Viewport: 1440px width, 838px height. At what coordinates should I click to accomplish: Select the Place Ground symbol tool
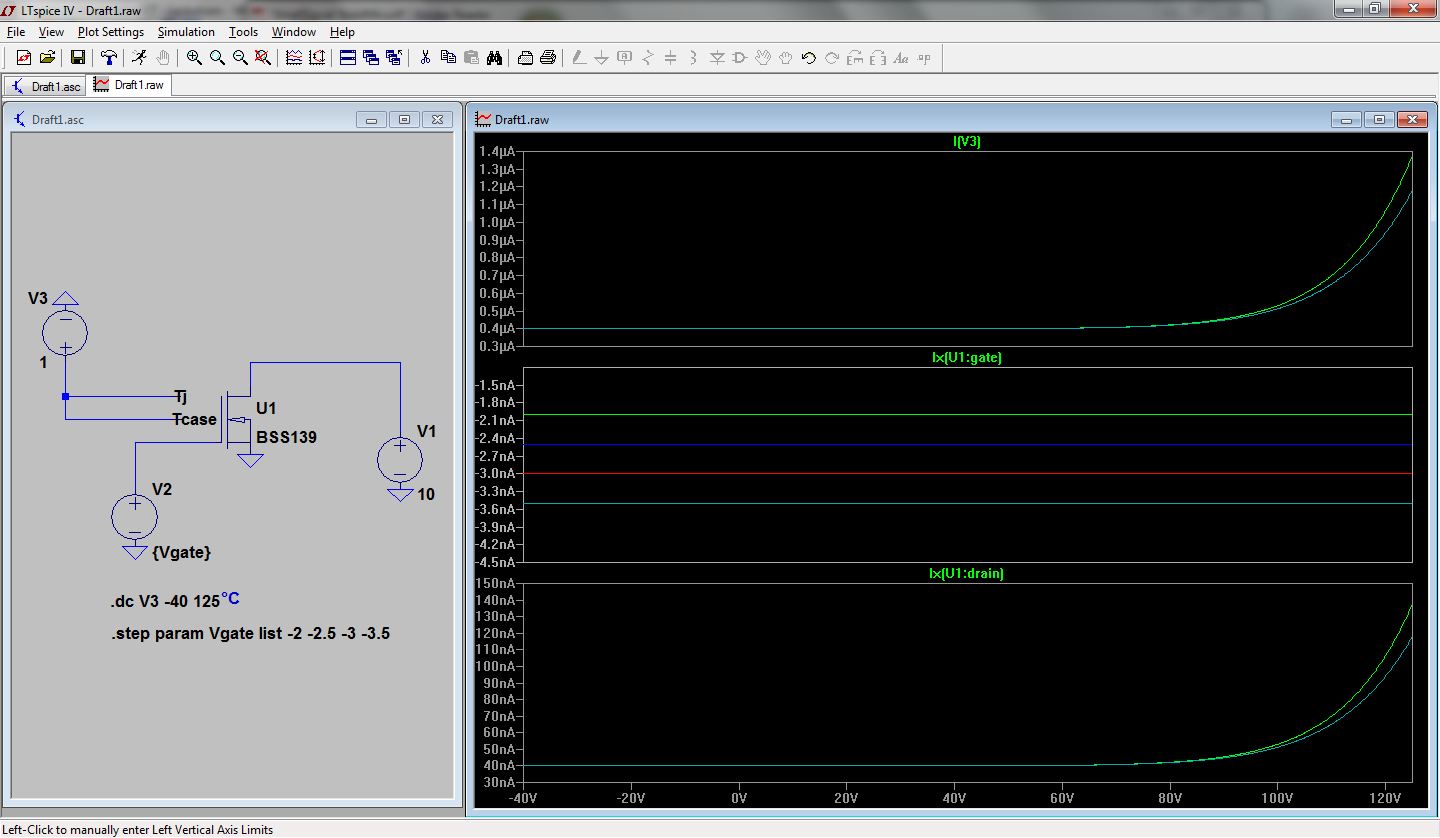601,58
